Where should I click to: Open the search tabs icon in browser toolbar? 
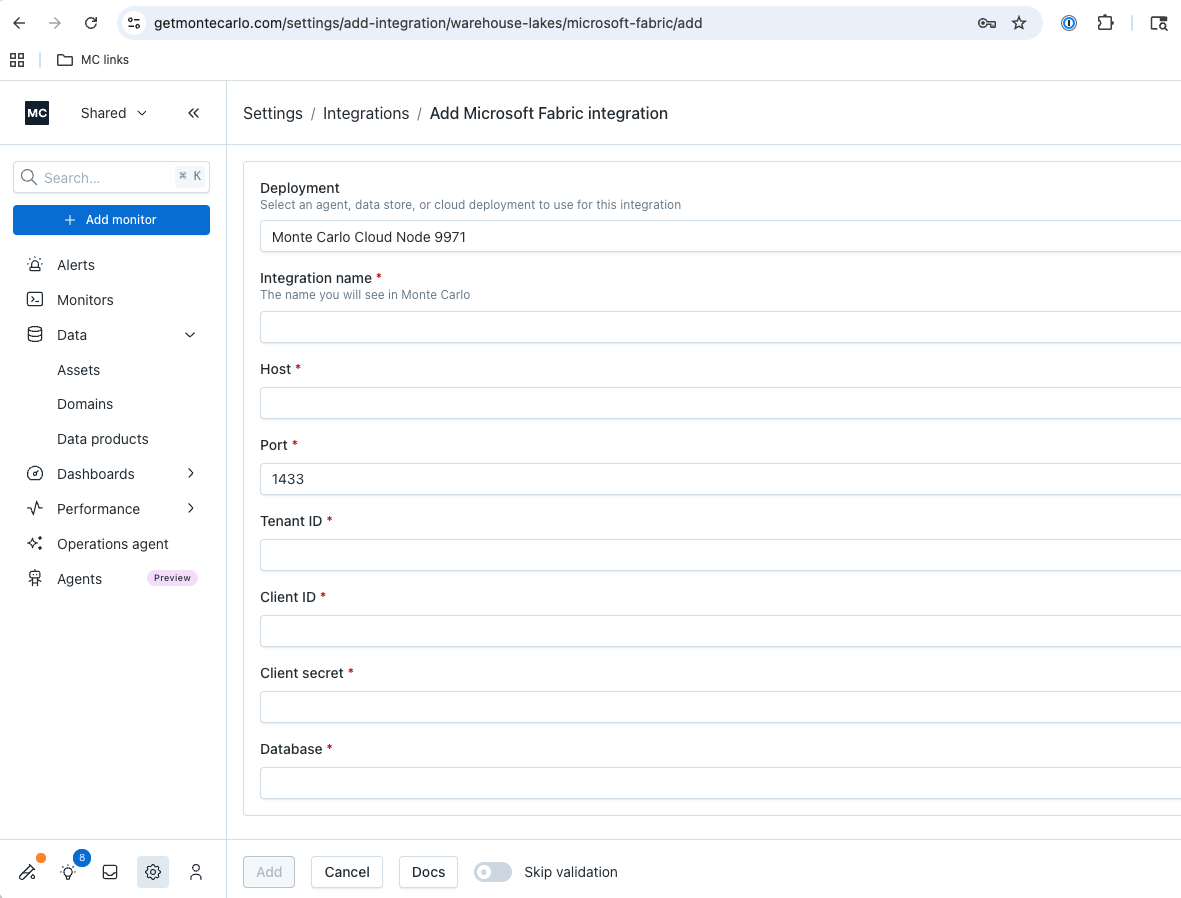[x=1159, y=23]
